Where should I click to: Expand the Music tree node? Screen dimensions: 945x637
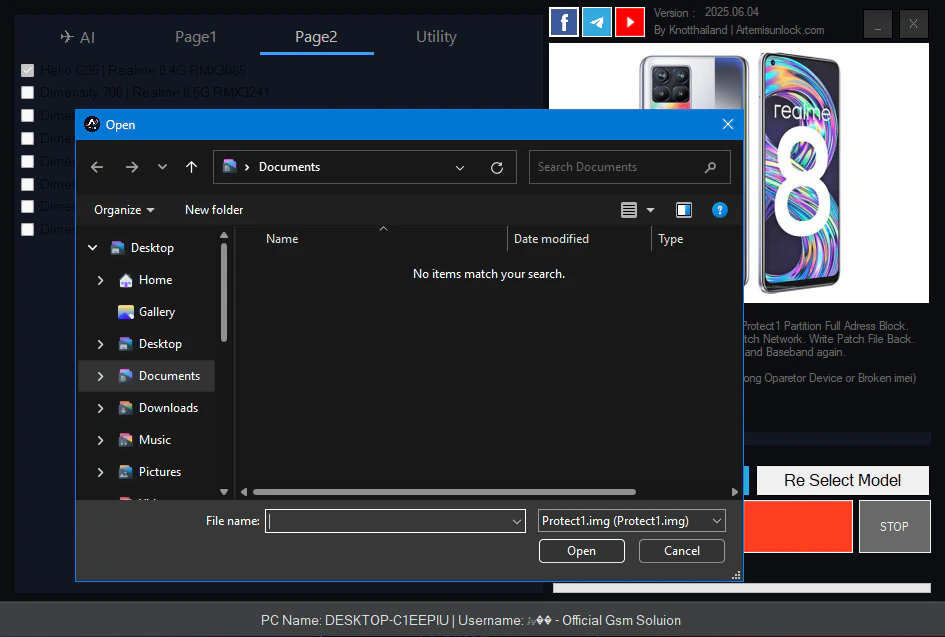coord(101,440)
